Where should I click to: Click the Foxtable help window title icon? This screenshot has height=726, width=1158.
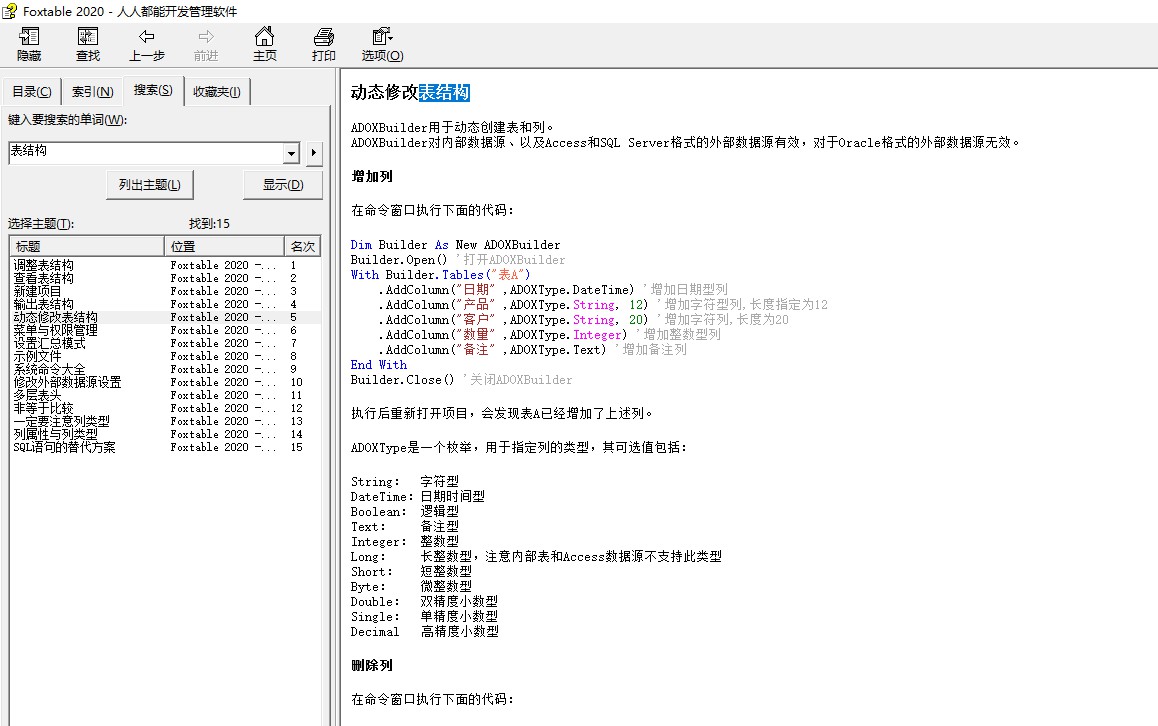(x=10, y=11)
